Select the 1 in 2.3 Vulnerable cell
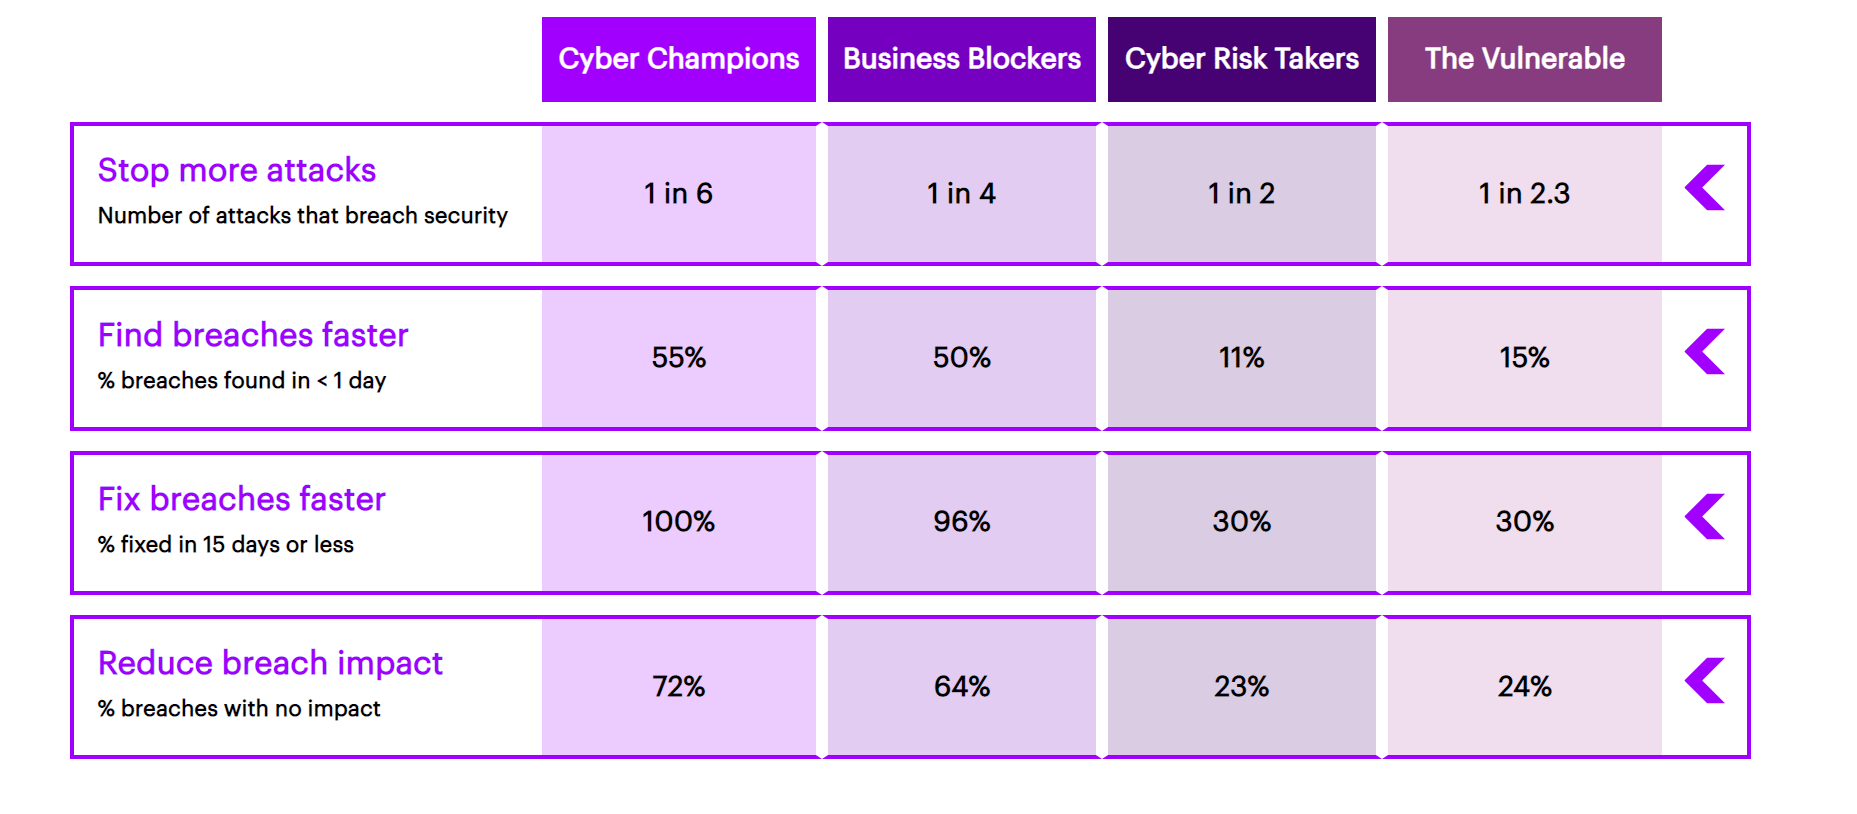Viewport: 1857px width, 814px height. 1524,193
